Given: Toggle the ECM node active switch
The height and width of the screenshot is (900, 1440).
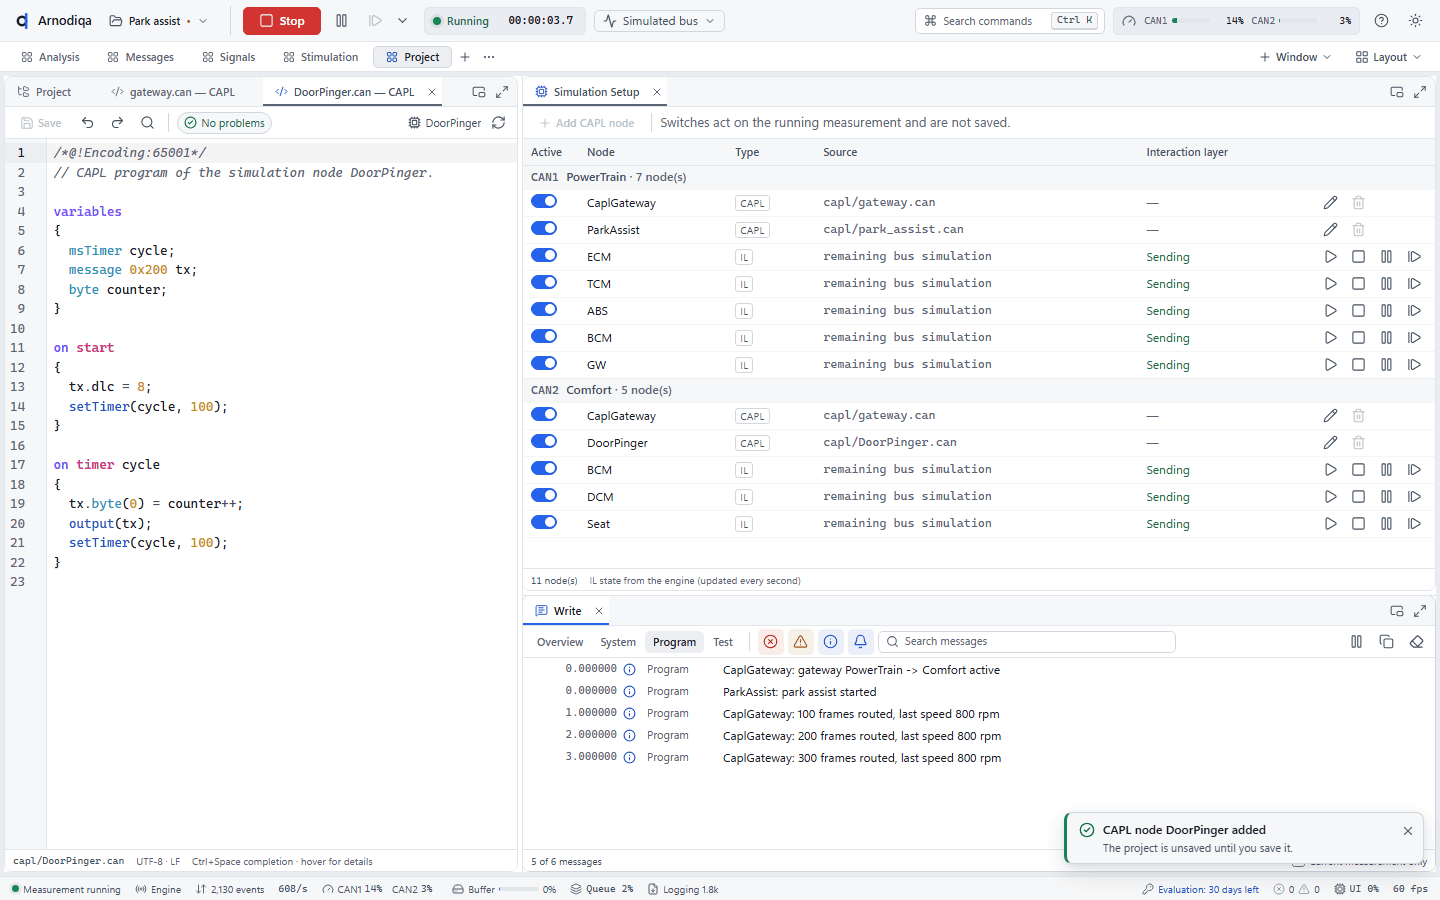Looking at the screenshot, I should [544, 256].
